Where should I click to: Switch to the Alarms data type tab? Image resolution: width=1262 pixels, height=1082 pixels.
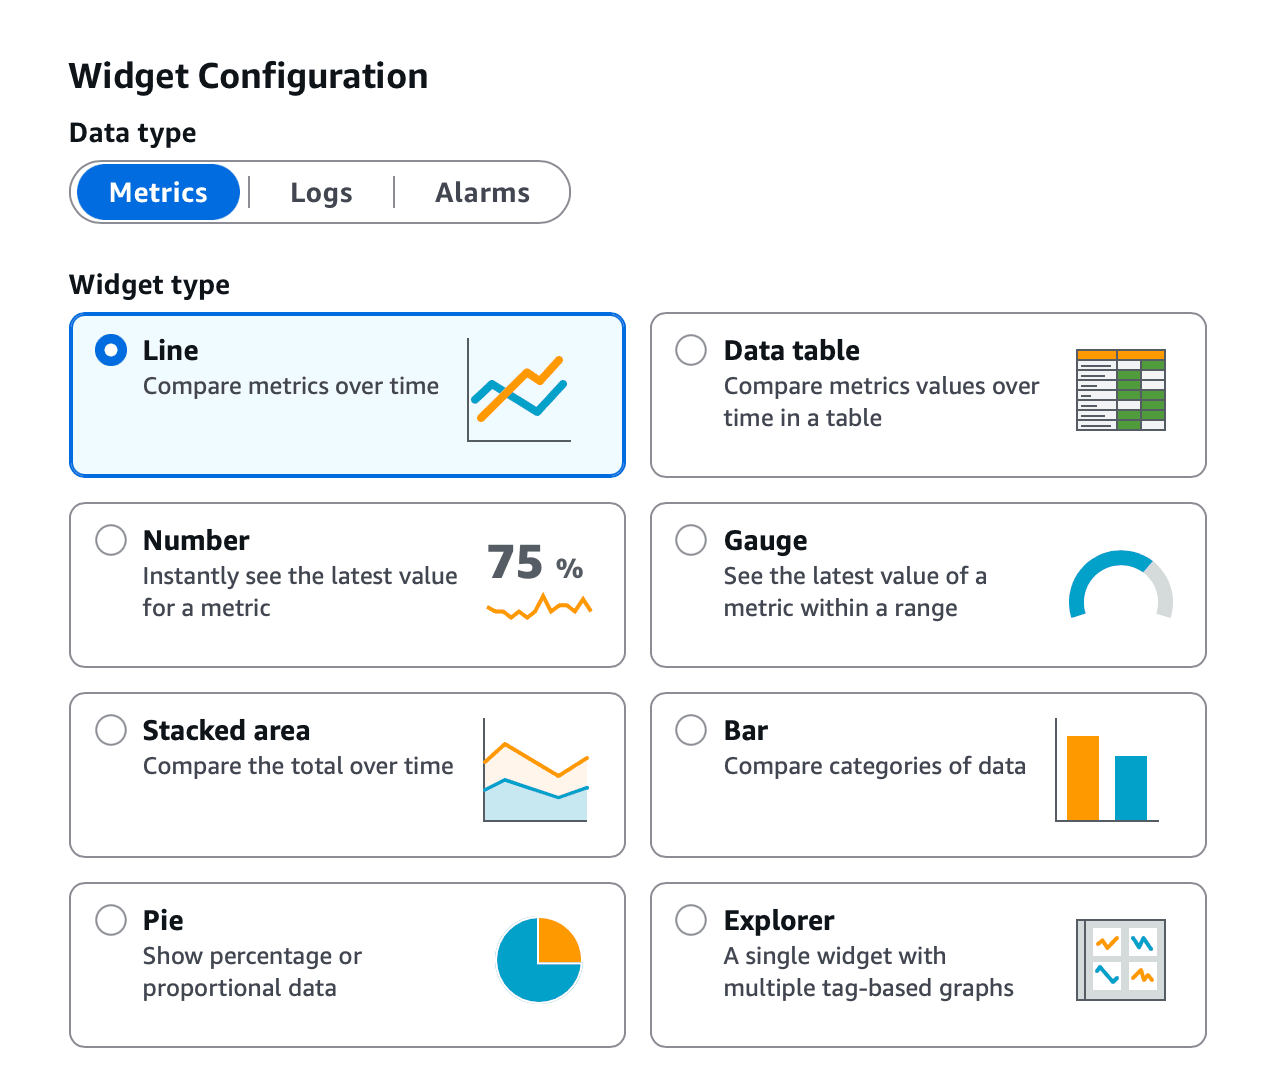coord(482,192)
